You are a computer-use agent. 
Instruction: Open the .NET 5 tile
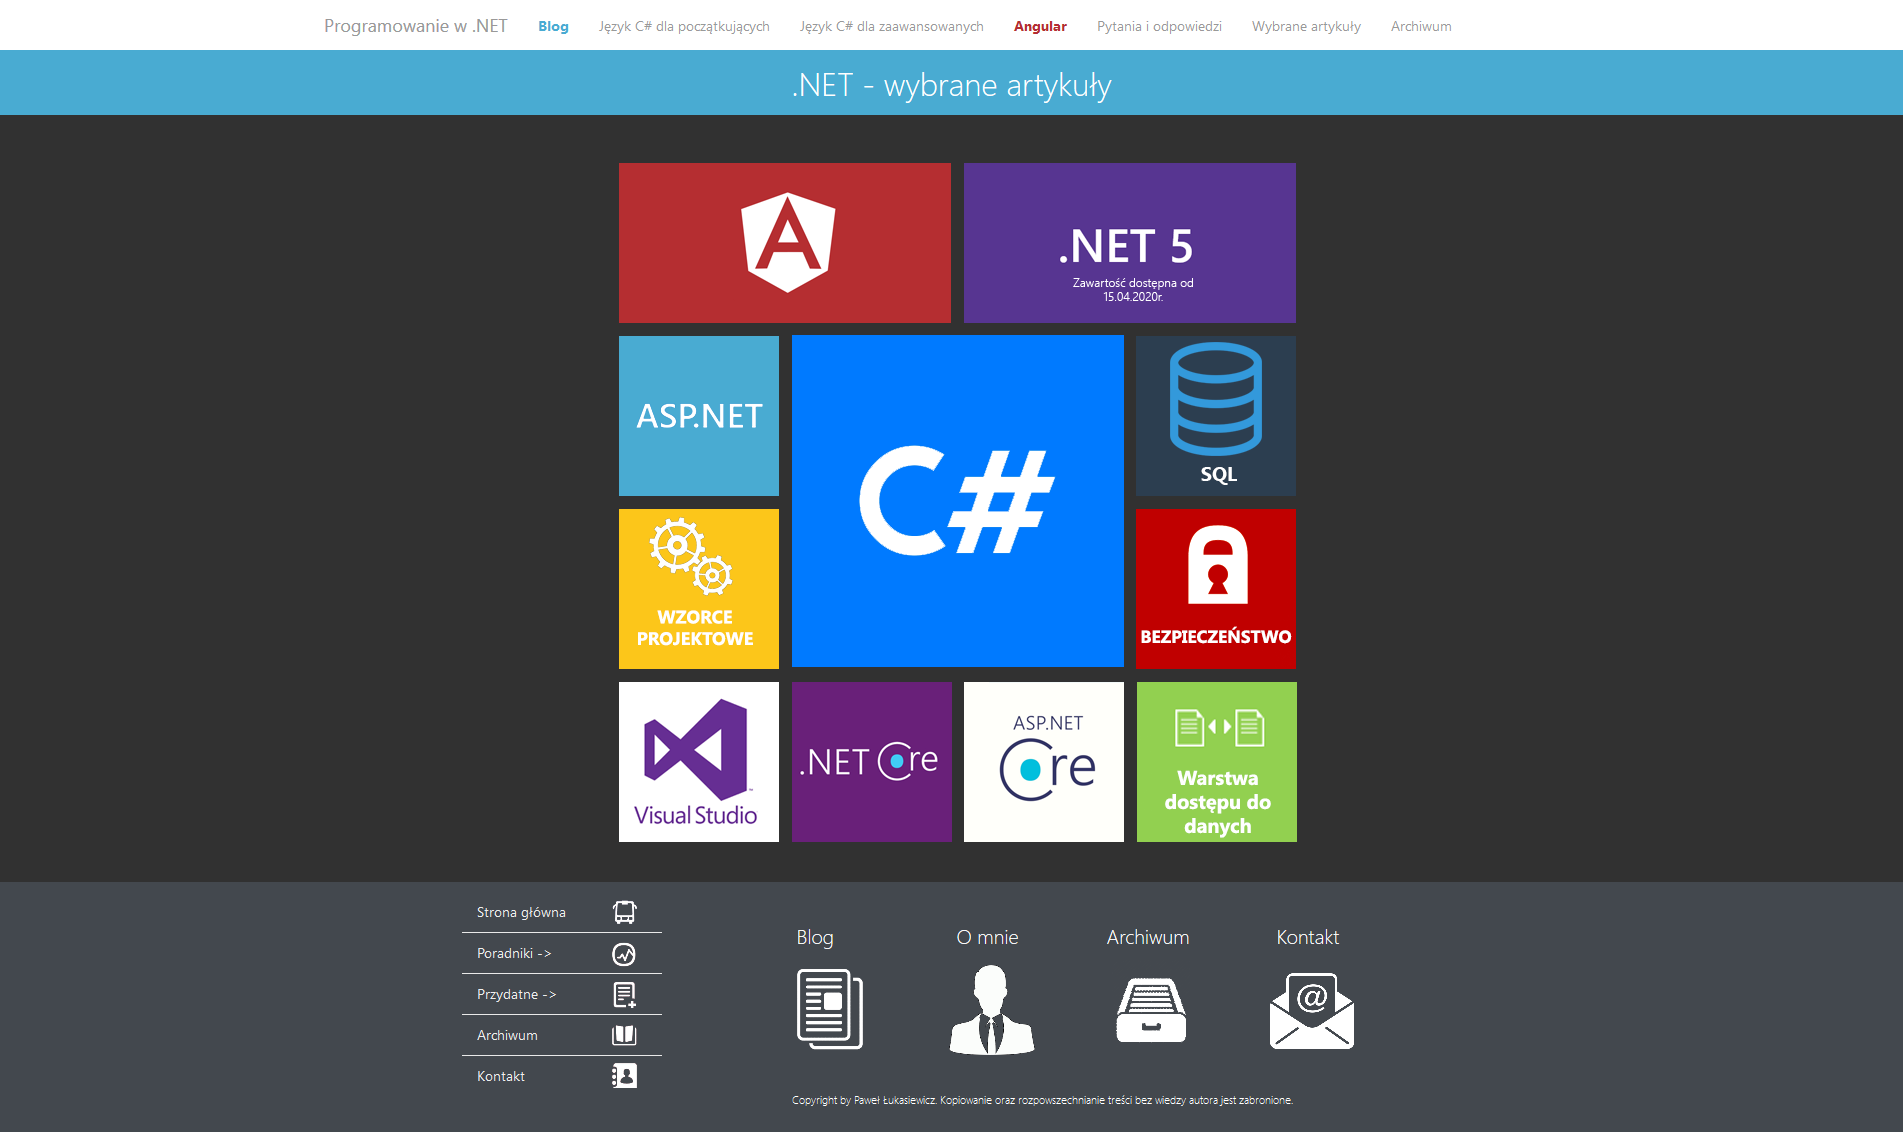(x=1130, y=243)
